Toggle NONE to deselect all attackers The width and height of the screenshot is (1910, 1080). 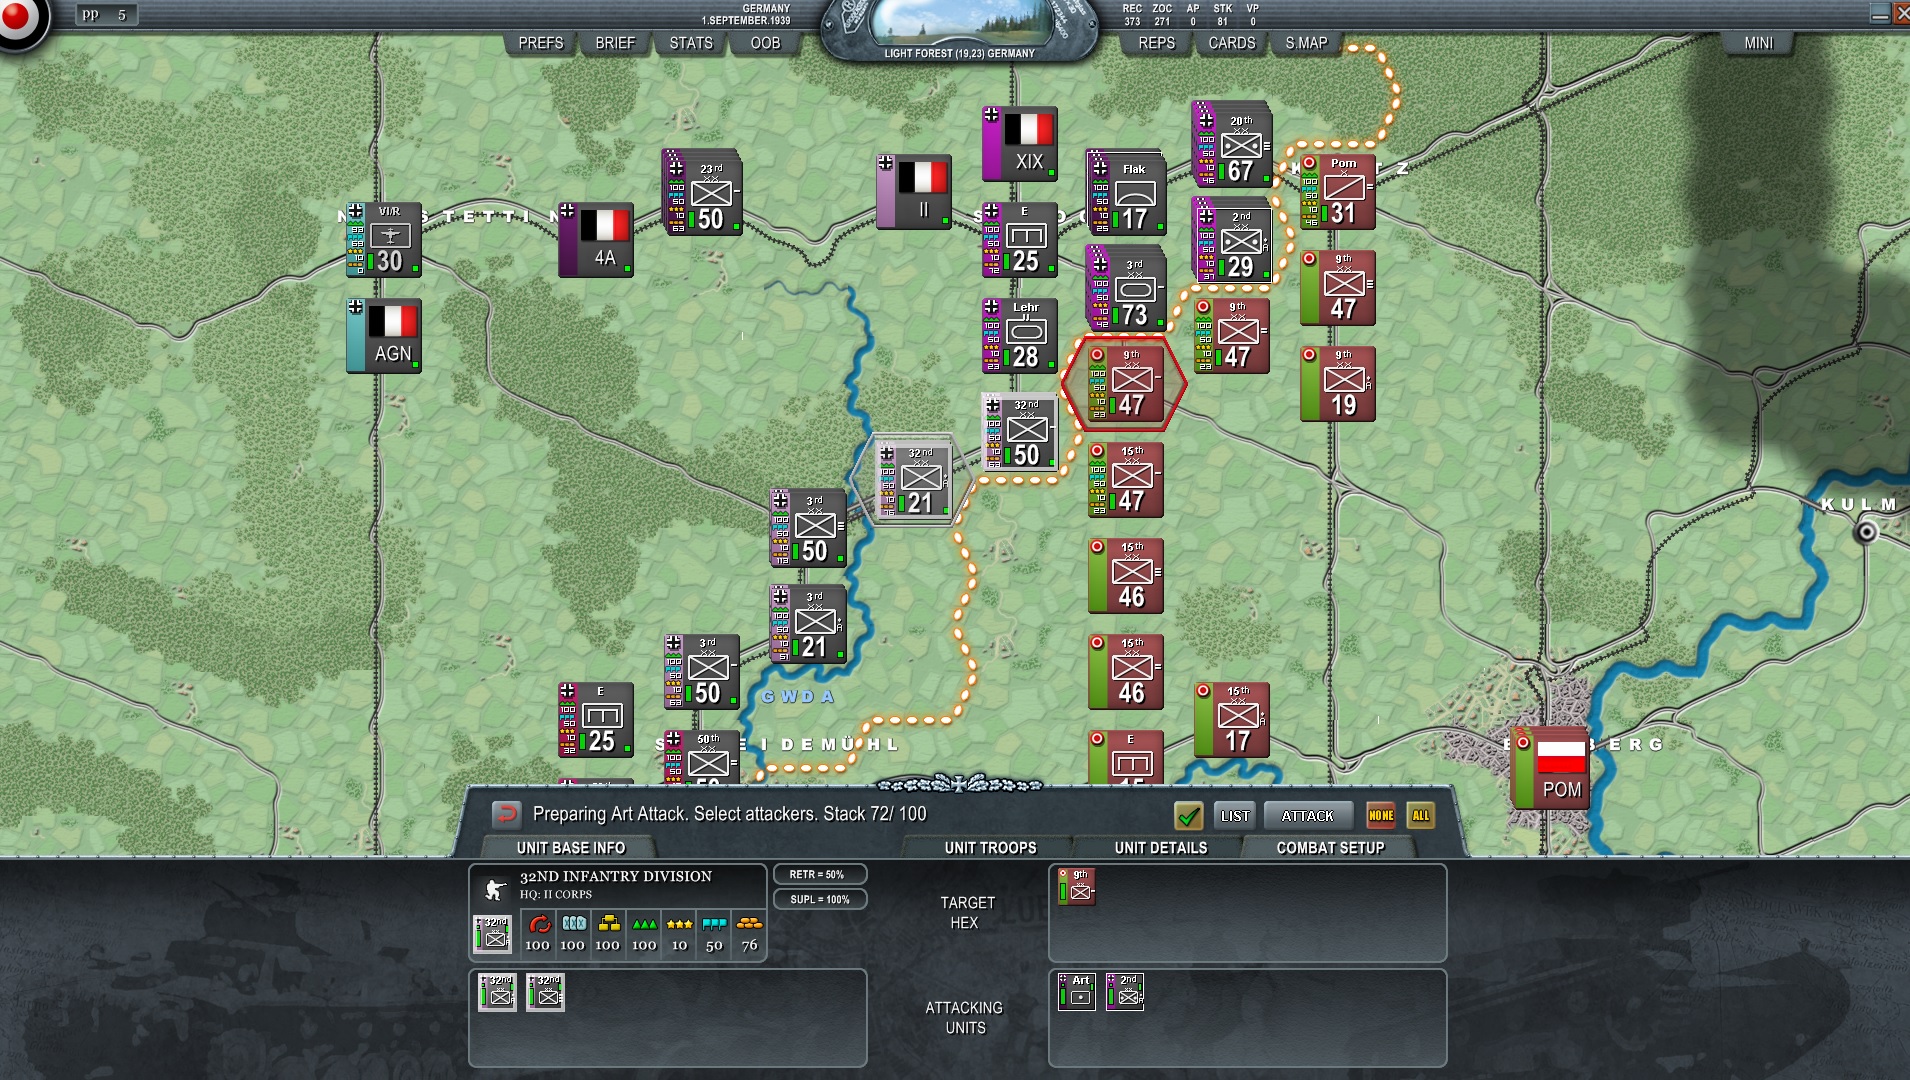coord(1382,815)
